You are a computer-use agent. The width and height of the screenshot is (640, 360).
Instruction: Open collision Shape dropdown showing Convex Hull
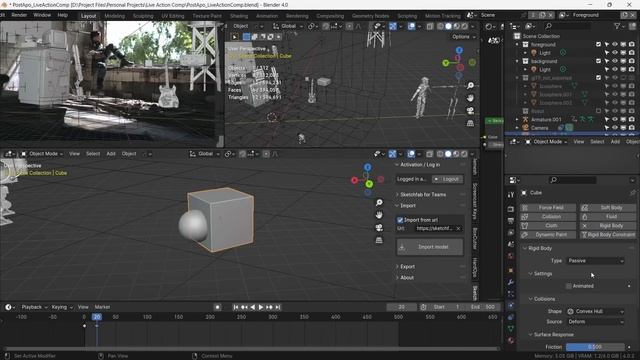tap(595, 311)
